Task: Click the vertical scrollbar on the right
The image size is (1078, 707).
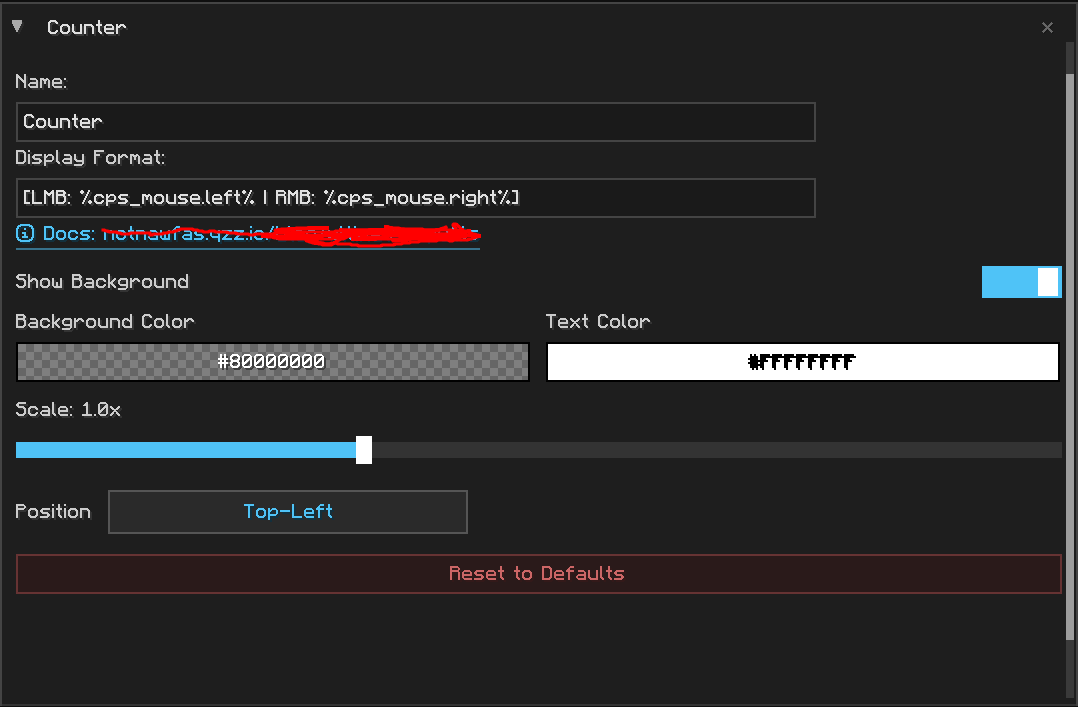Action: pyautogui.click(x=1070, y=356)
